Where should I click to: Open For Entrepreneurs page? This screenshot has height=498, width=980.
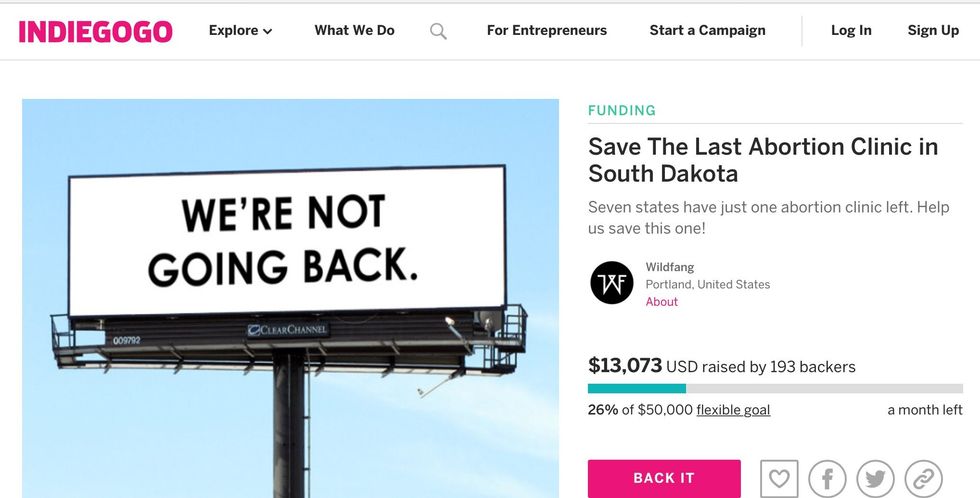(x=546, y=31)
